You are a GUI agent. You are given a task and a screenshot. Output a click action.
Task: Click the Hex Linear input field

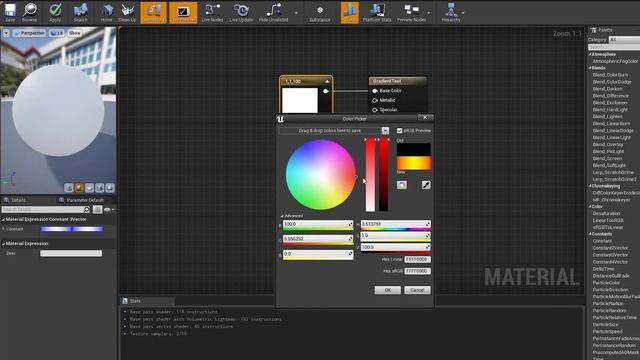[417, 260]
